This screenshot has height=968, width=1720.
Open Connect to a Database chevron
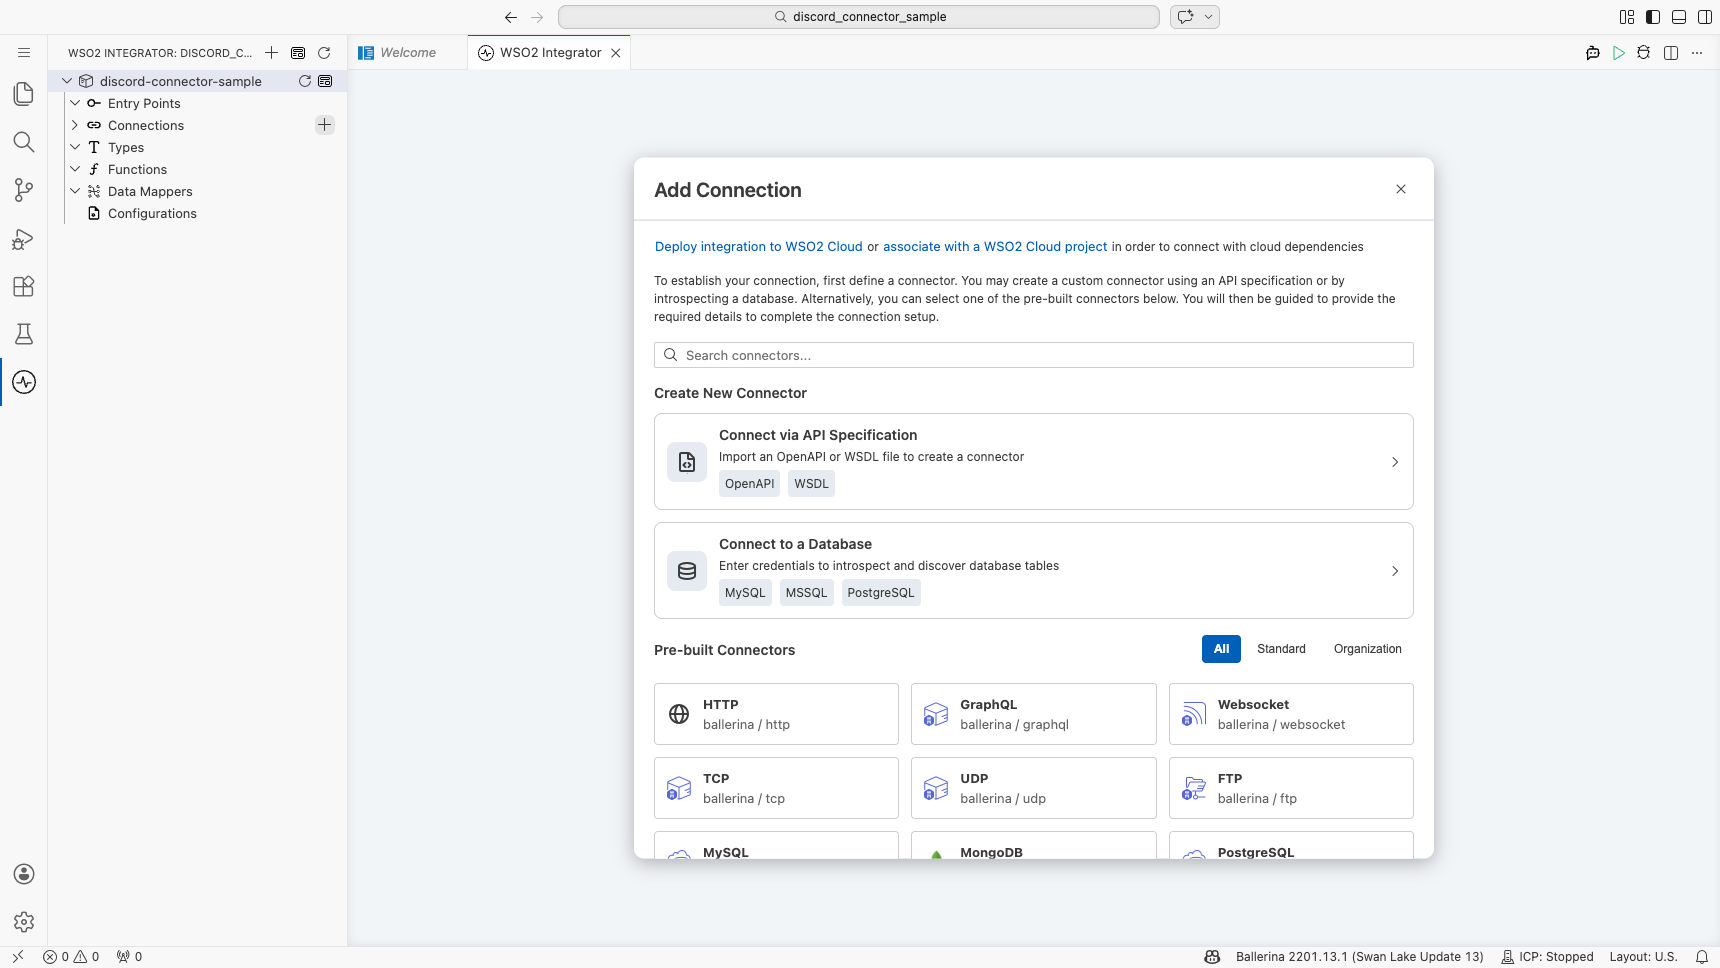(1395, 571)
